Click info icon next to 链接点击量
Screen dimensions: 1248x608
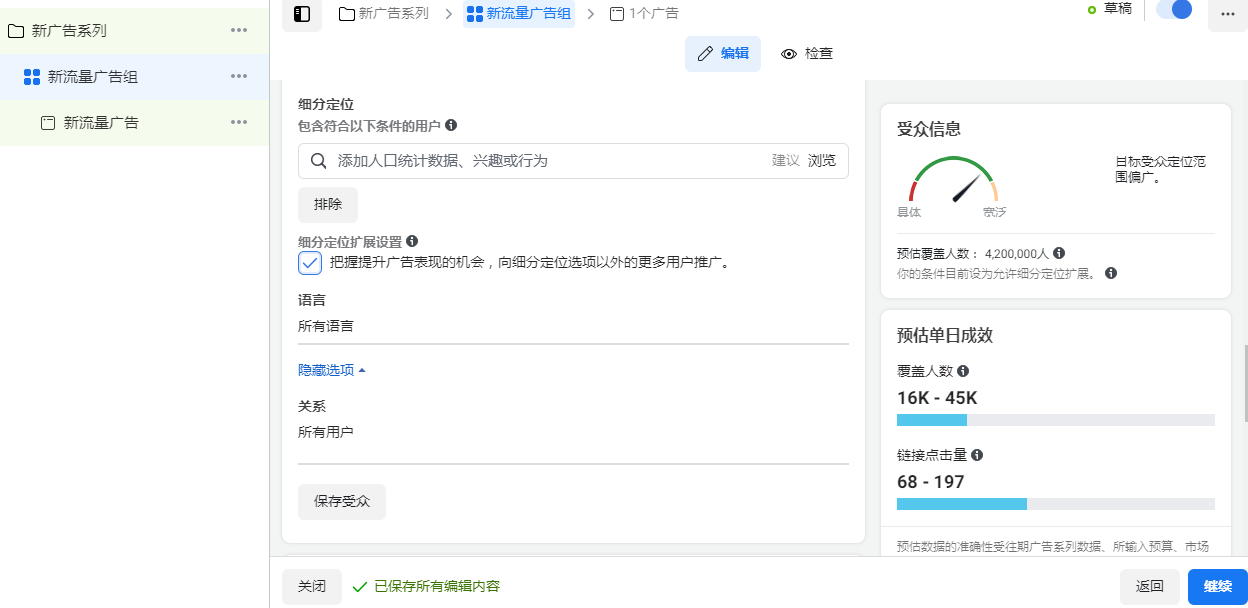point(977,454)
